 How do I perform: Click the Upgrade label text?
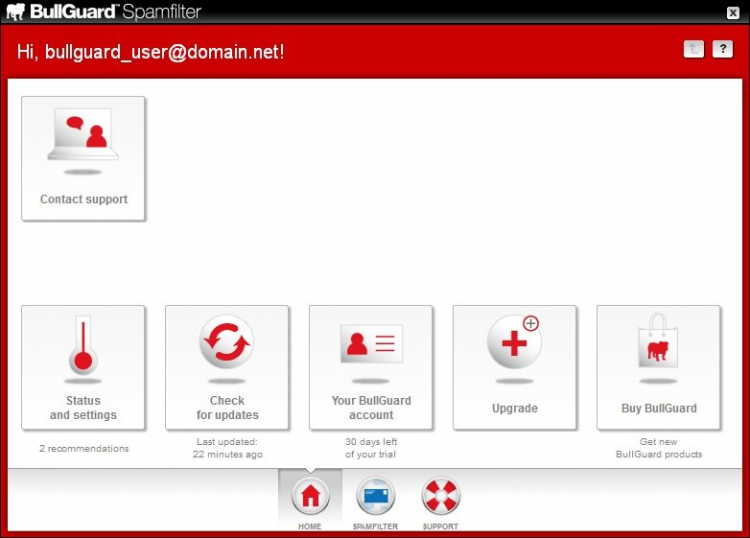pyautogui.click(x=515, y=408)
